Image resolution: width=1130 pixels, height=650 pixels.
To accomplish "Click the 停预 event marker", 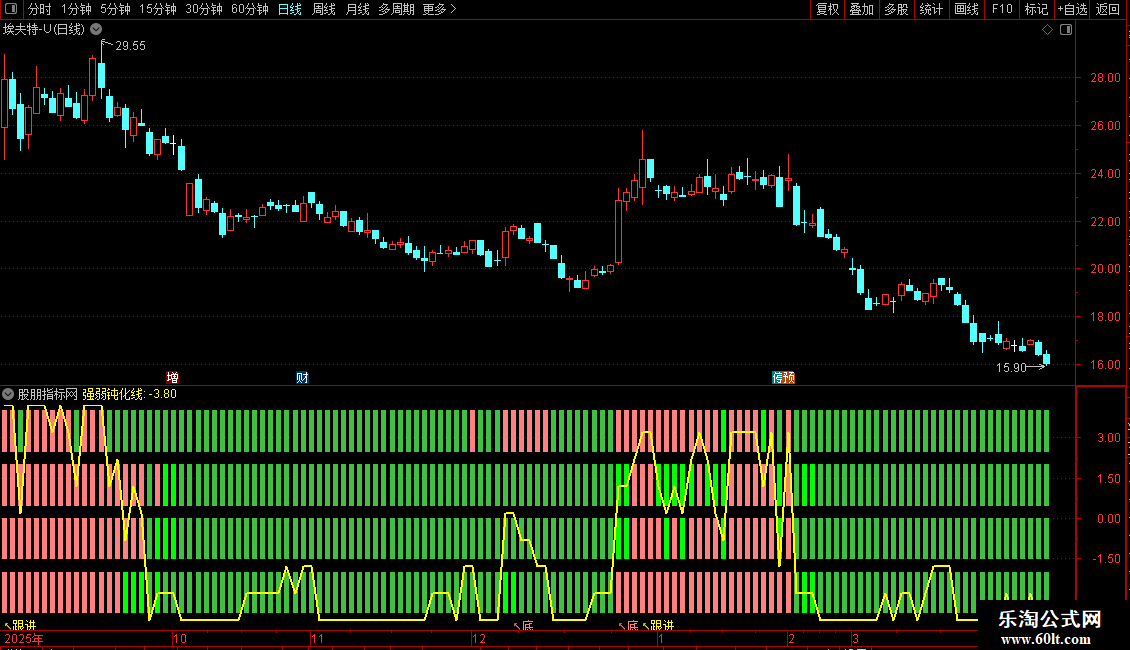I will coord(783,378).
